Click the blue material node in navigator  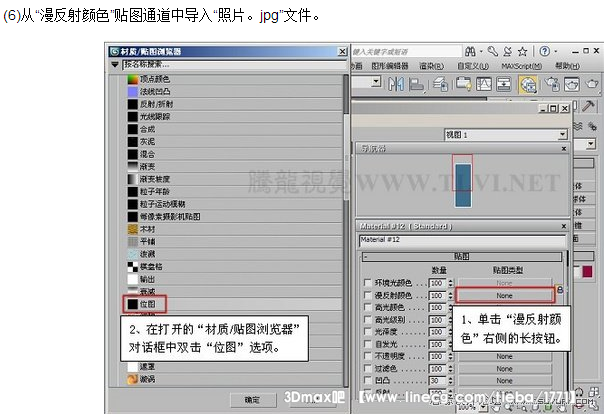(463, 185)
